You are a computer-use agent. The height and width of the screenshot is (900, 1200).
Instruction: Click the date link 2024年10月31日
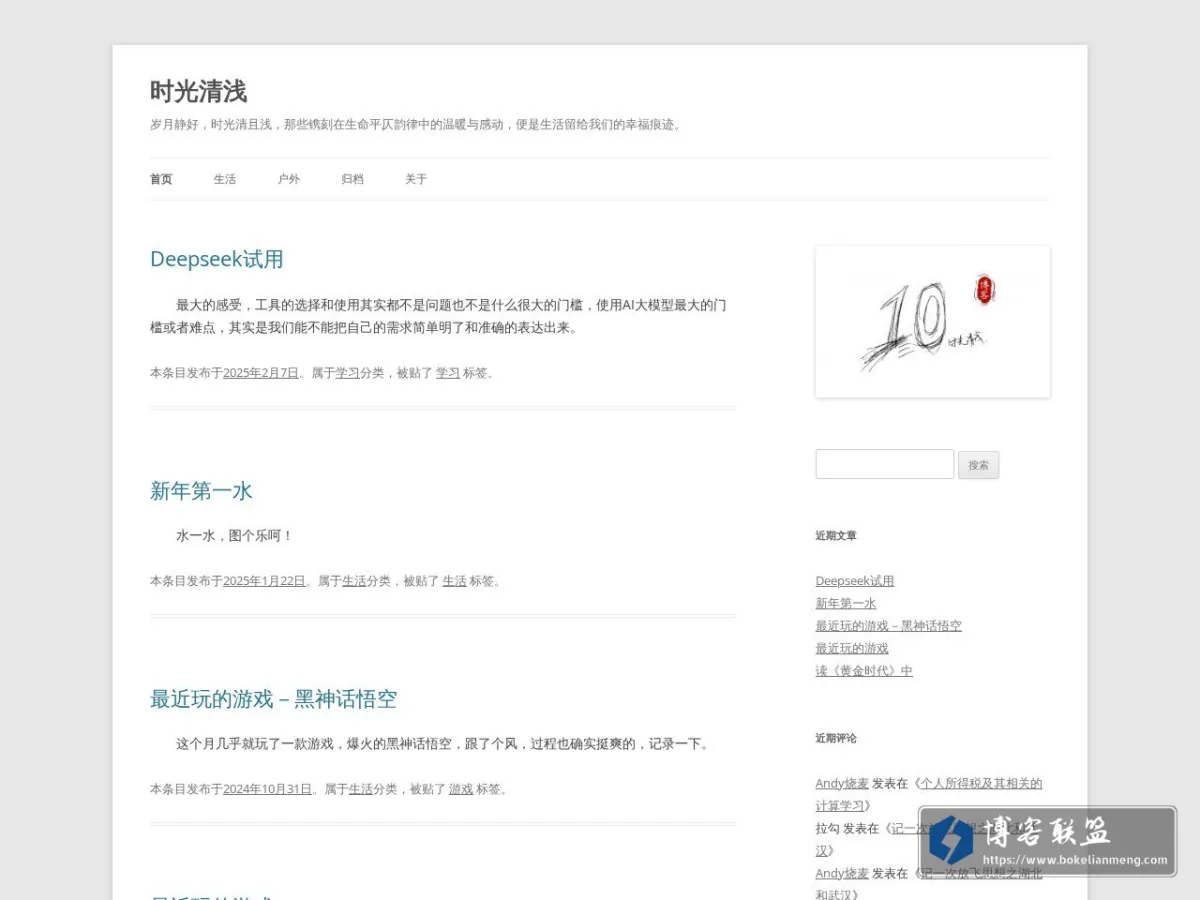[x=268, y=789]
